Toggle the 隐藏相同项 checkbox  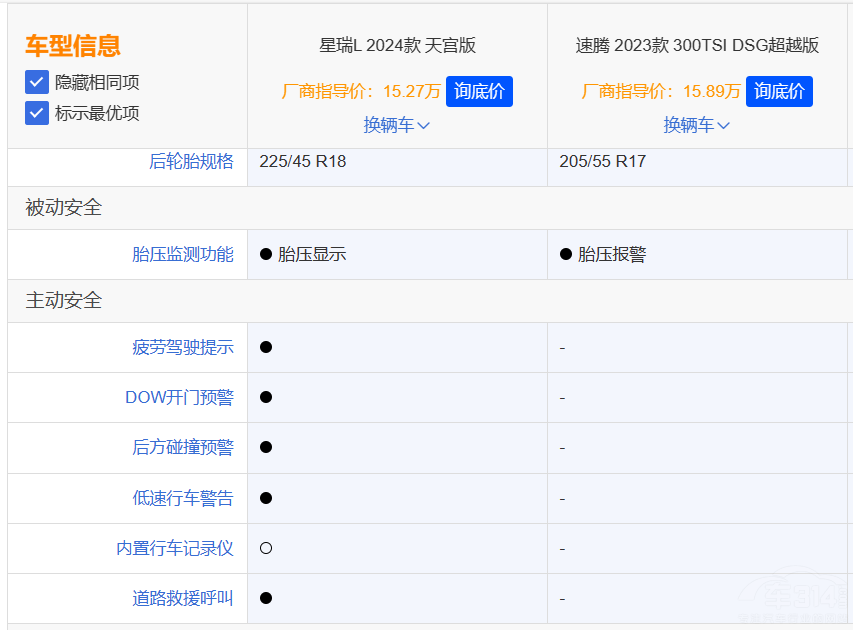click(37, 82)
